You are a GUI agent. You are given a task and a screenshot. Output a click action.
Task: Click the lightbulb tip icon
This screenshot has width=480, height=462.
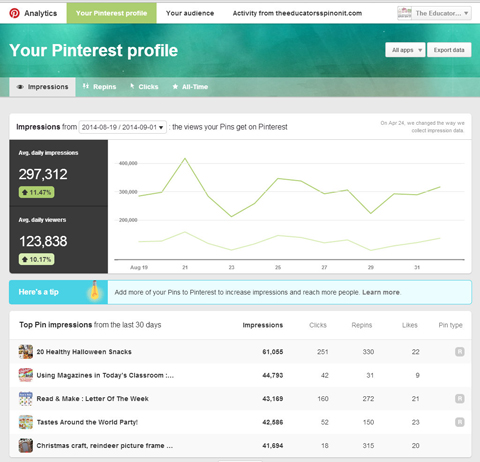tap(95, 290)
